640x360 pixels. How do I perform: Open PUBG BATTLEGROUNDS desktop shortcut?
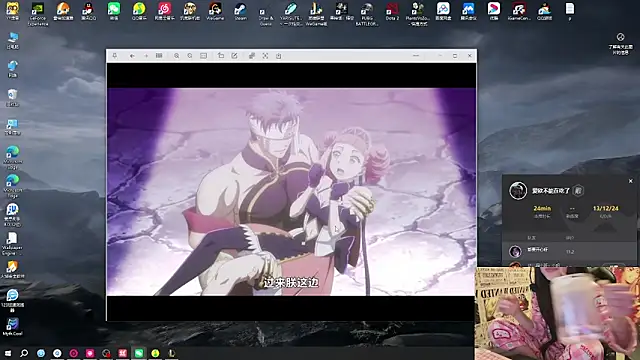tap(367, 13)
